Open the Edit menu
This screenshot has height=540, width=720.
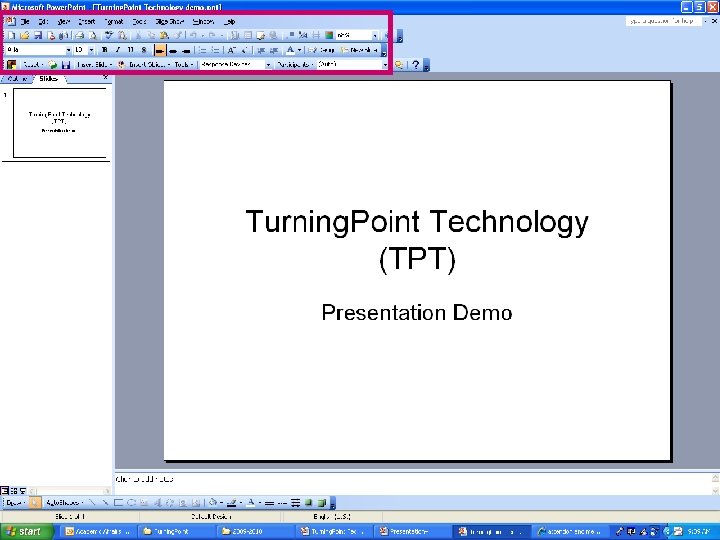43,22
